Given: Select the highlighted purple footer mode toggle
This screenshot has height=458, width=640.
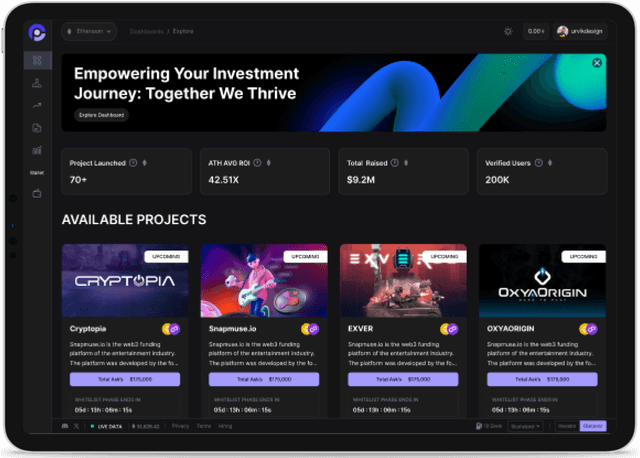Looking at the screenshot, I should tap(593, 426).
